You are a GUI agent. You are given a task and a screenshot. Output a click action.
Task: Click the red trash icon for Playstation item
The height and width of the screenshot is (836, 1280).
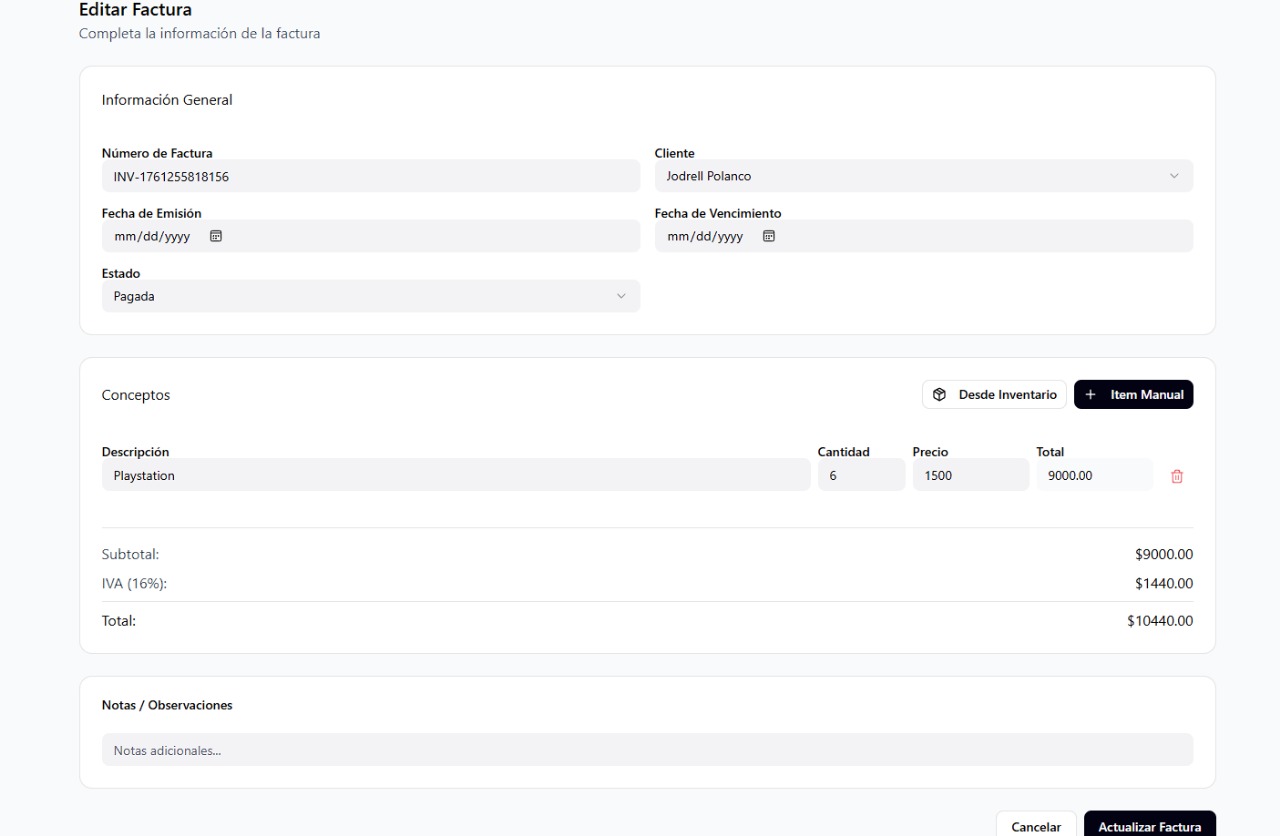(1176, 477)
